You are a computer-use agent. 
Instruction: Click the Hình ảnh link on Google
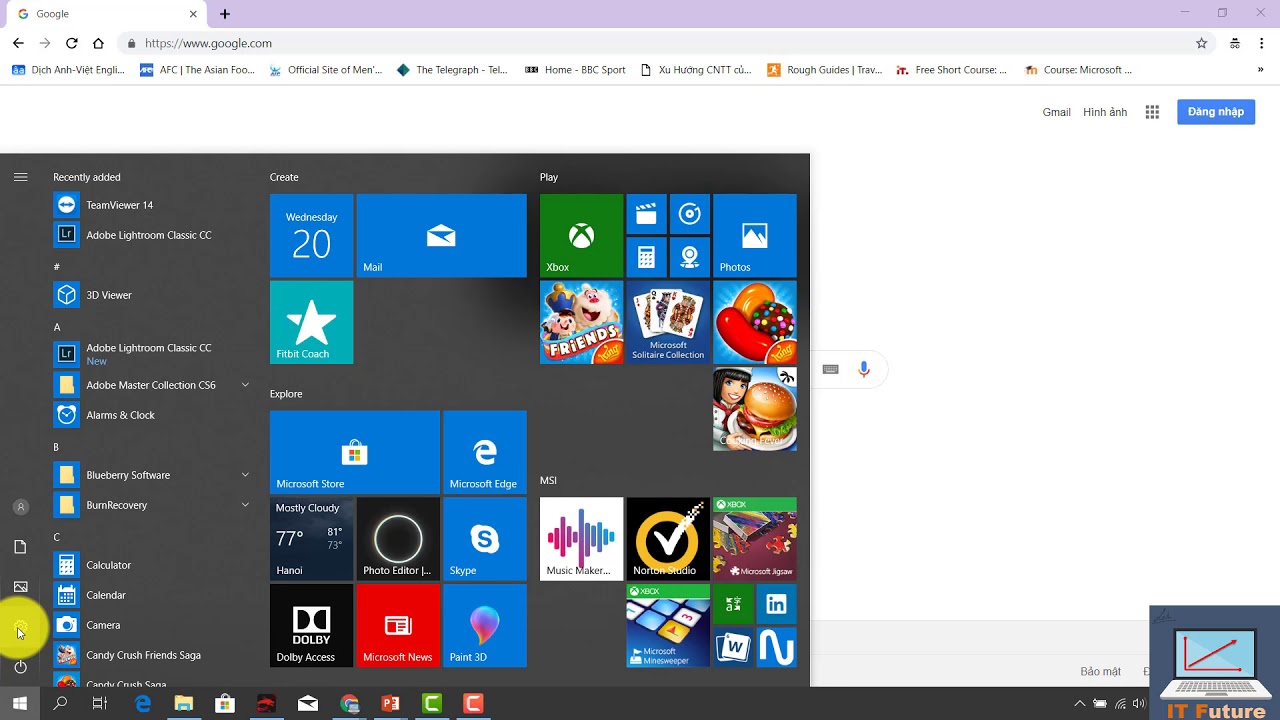pos(1105,112)
